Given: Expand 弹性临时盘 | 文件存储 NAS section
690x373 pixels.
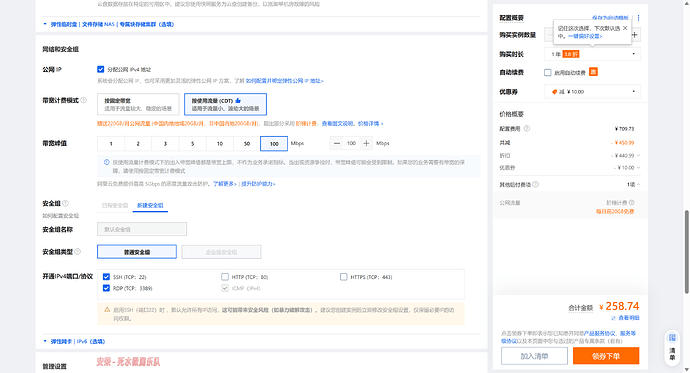Looking at the screenshot, I should [108, 24].
